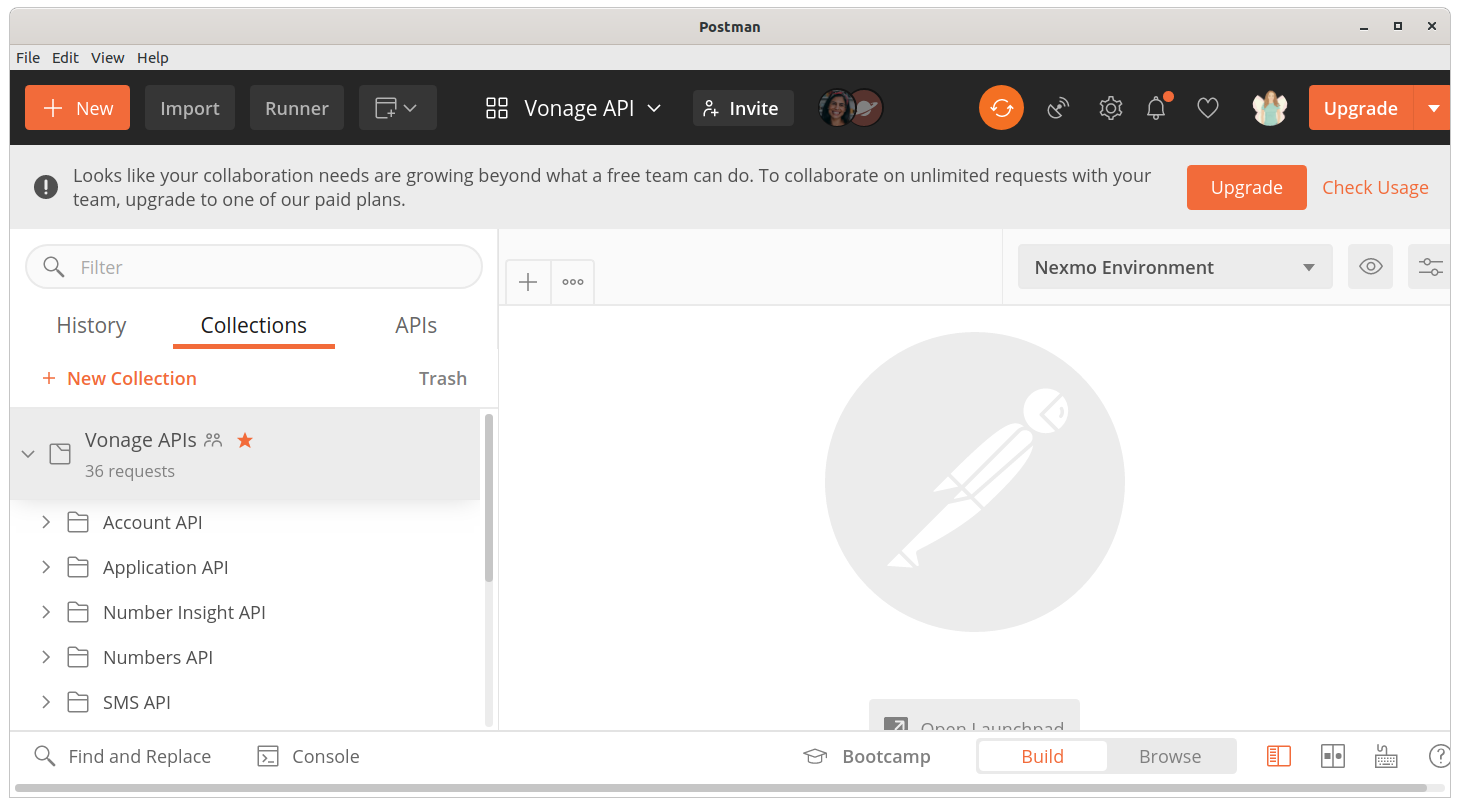Expand the Account API folder
This screenshot has width=1460, height=807.
(x=46, y=522)
